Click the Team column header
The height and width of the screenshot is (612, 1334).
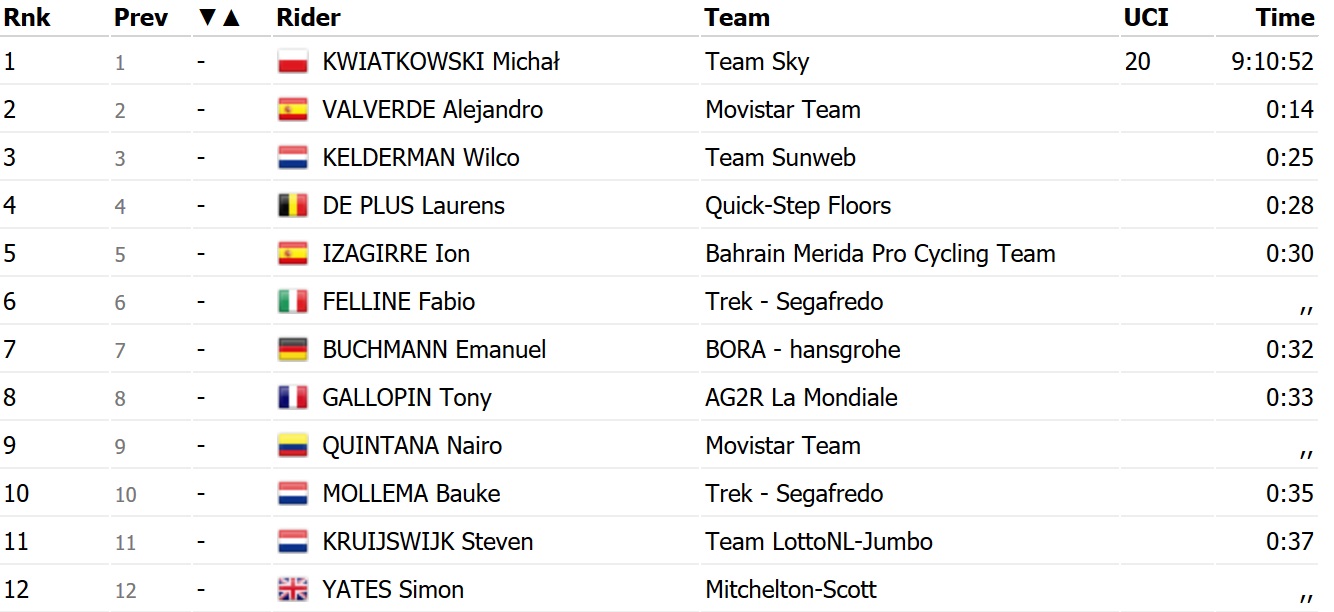click(x=737, y=18)
